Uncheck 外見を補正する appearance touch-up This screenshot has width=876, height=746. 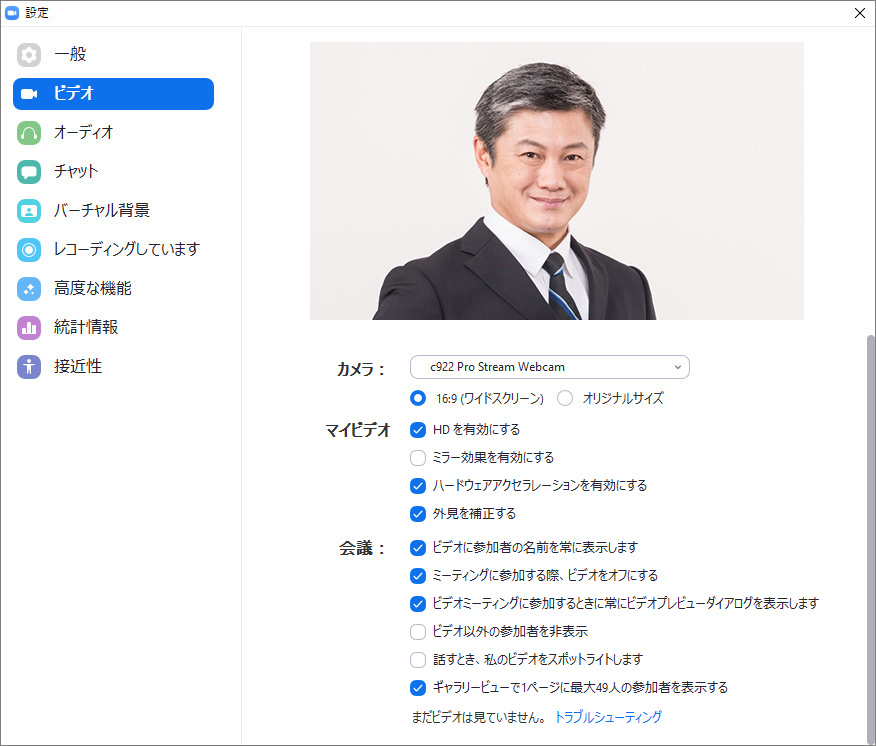(418, 514)
